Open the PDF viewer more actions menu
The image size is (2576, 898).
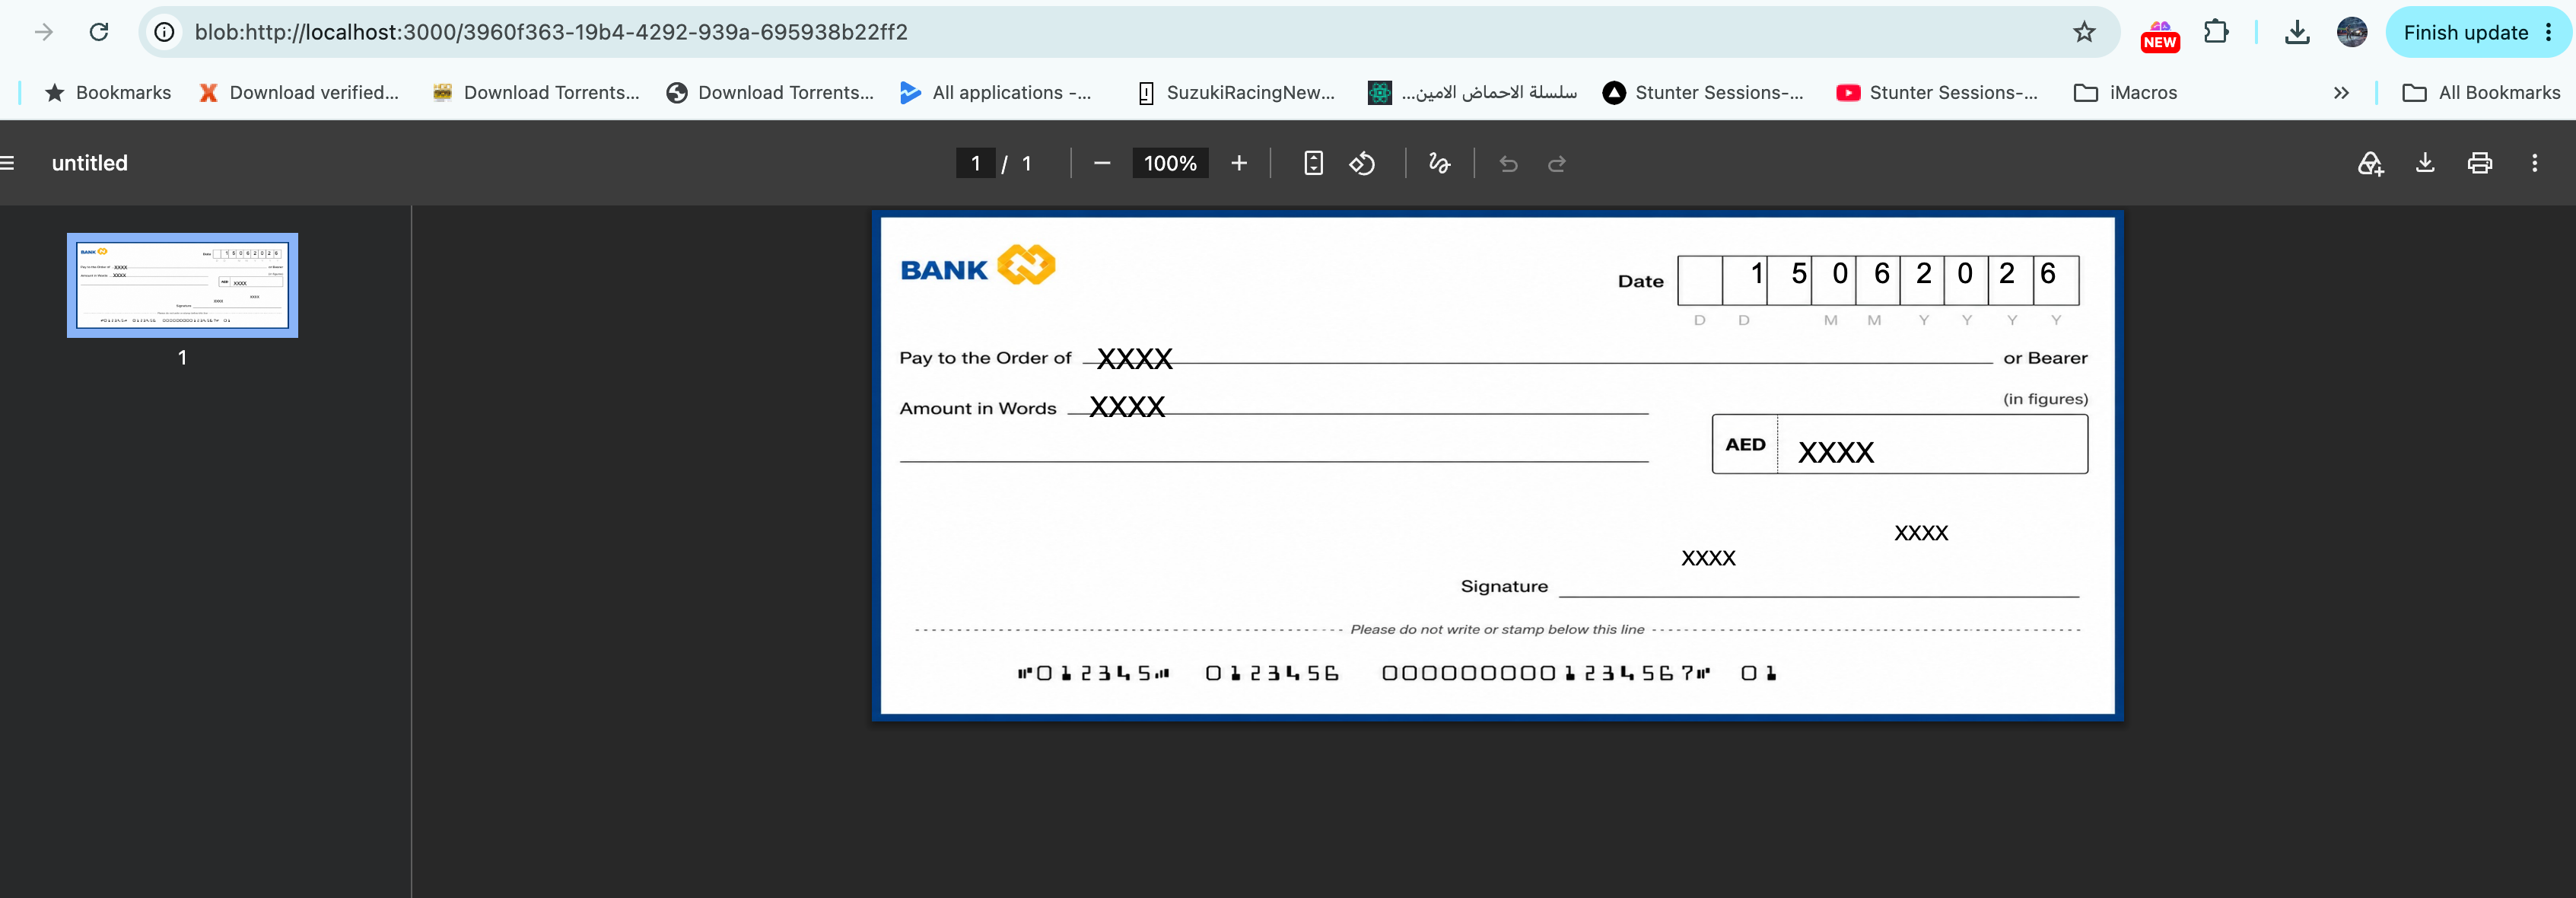click(x=2535, y=163)
